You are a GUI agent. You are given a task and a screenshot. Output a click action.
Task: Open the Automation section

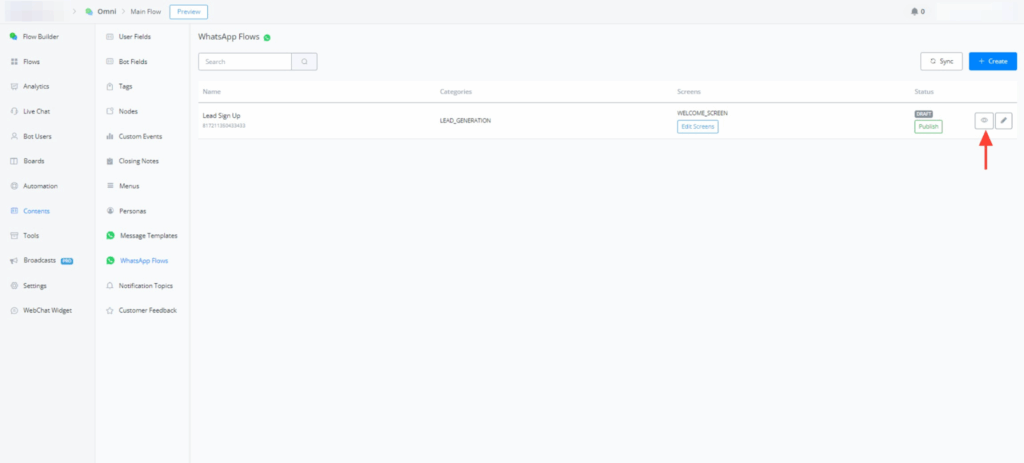click(40, 186)
